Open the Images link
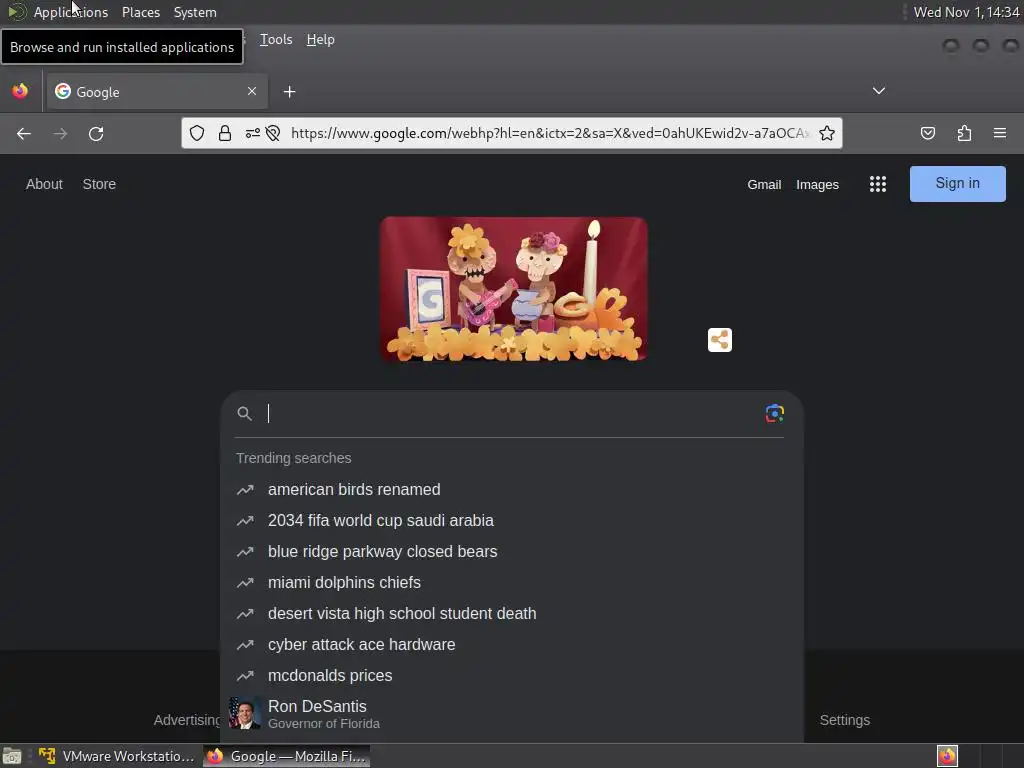This screenshot has width=1024, height=768. pyautogui.click(x=817, y=185)
